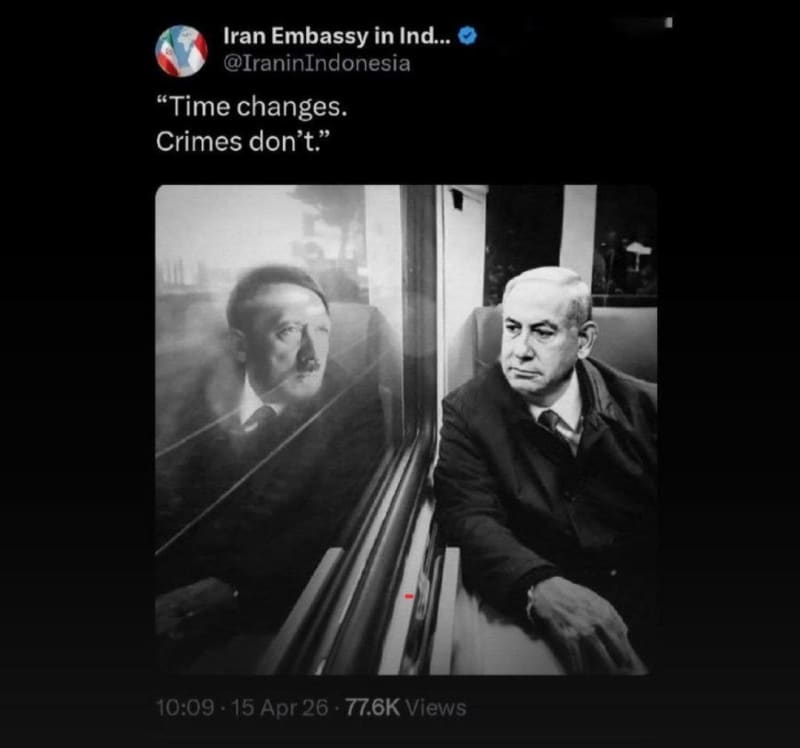Click the 10:09 timestamp

click(x=185, y=708)
